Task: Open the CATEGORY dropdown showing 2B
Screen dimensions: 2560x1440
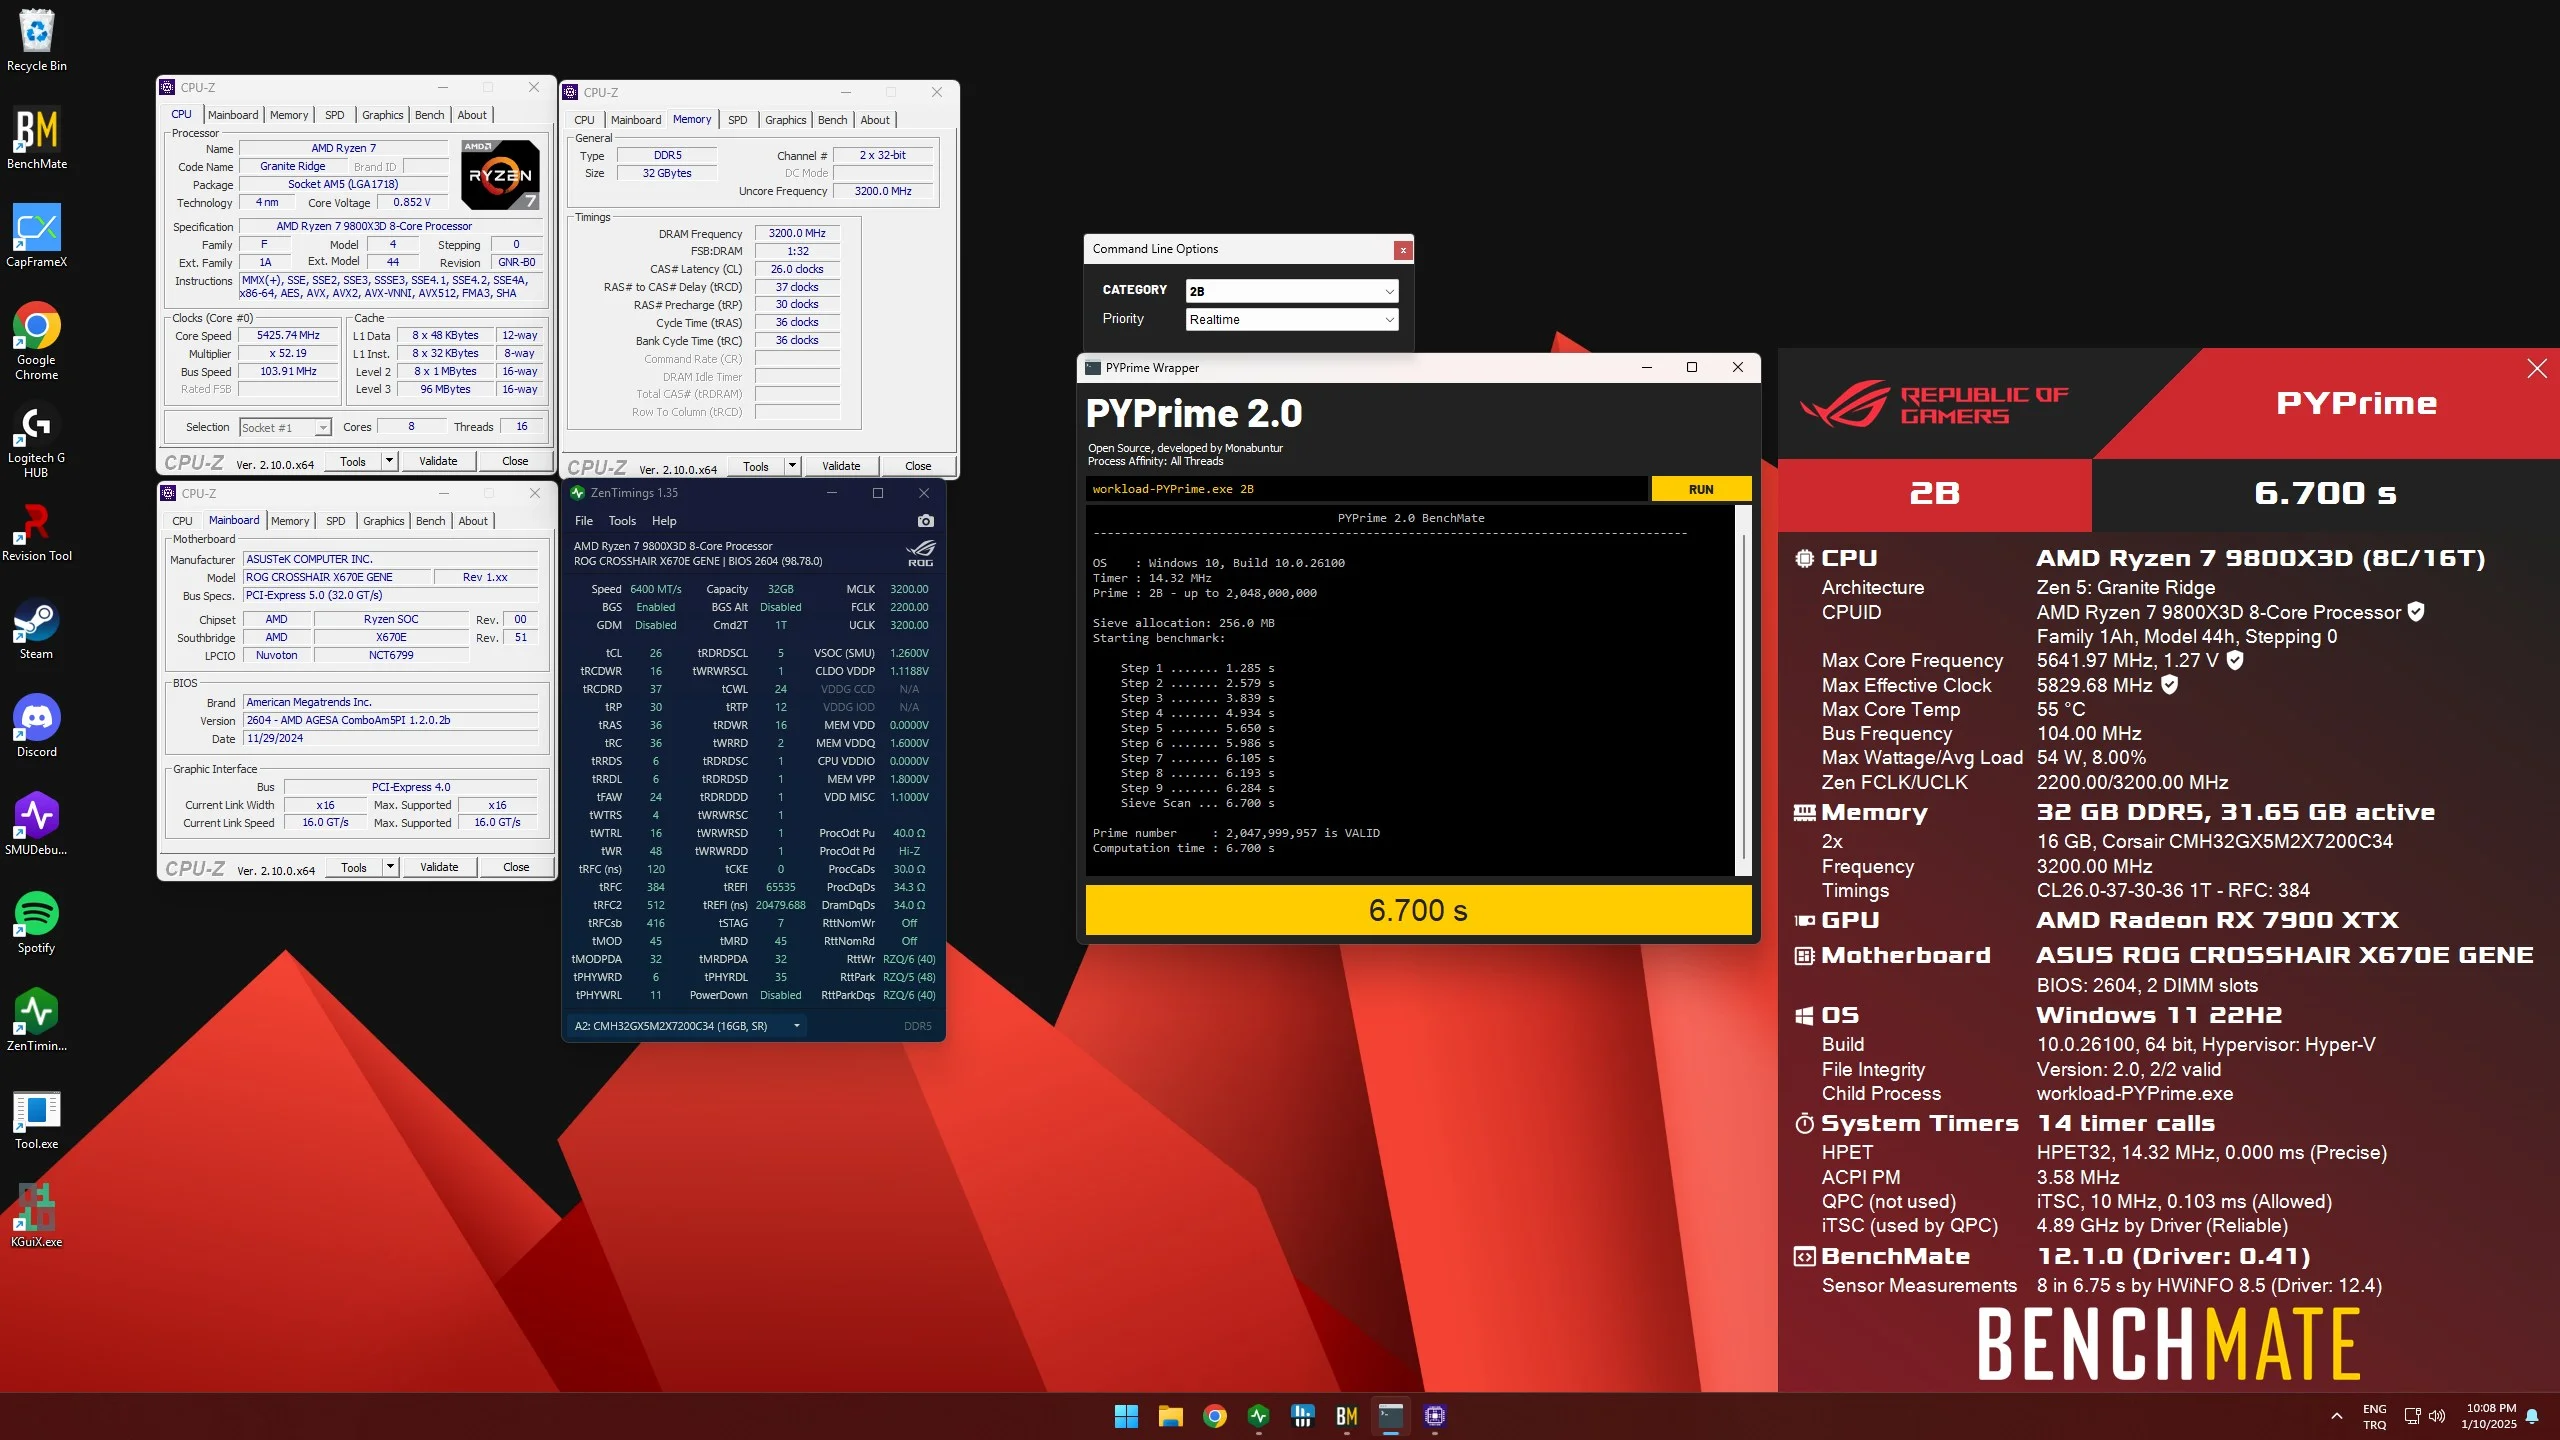Action: 1291,291
